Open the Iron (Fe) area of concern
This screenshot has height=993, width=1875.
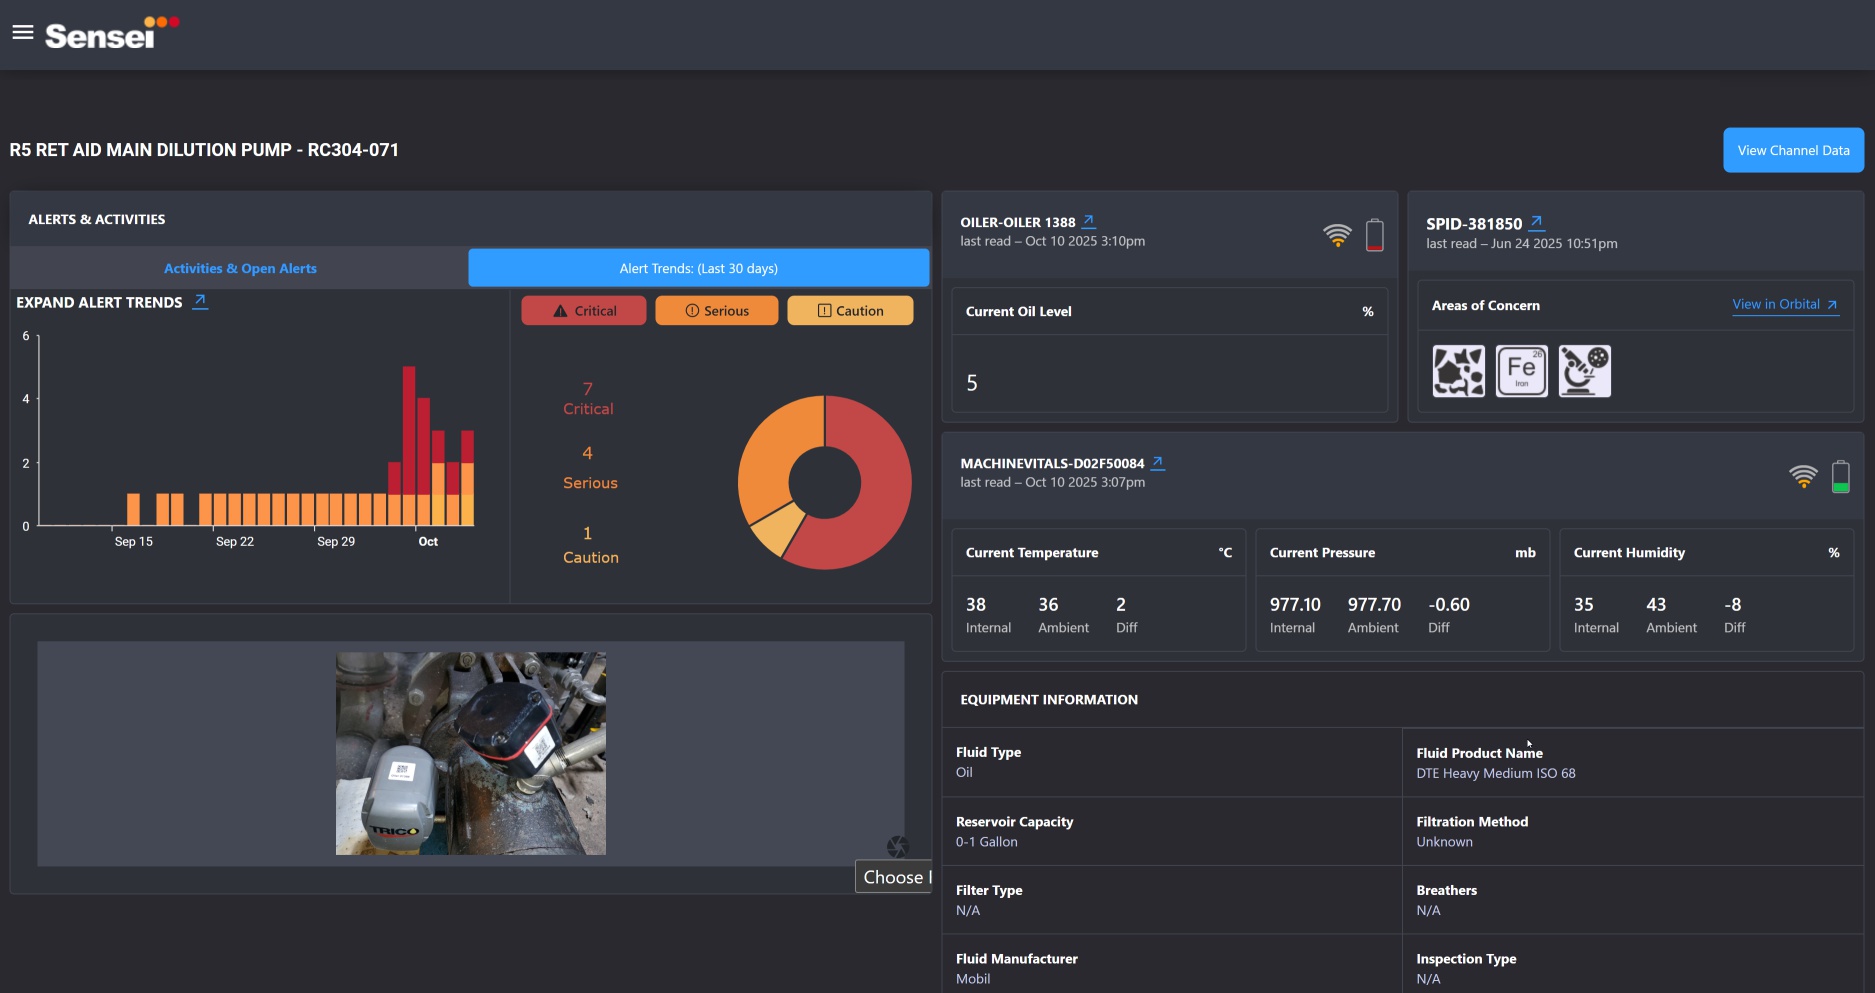[1521, 371]
